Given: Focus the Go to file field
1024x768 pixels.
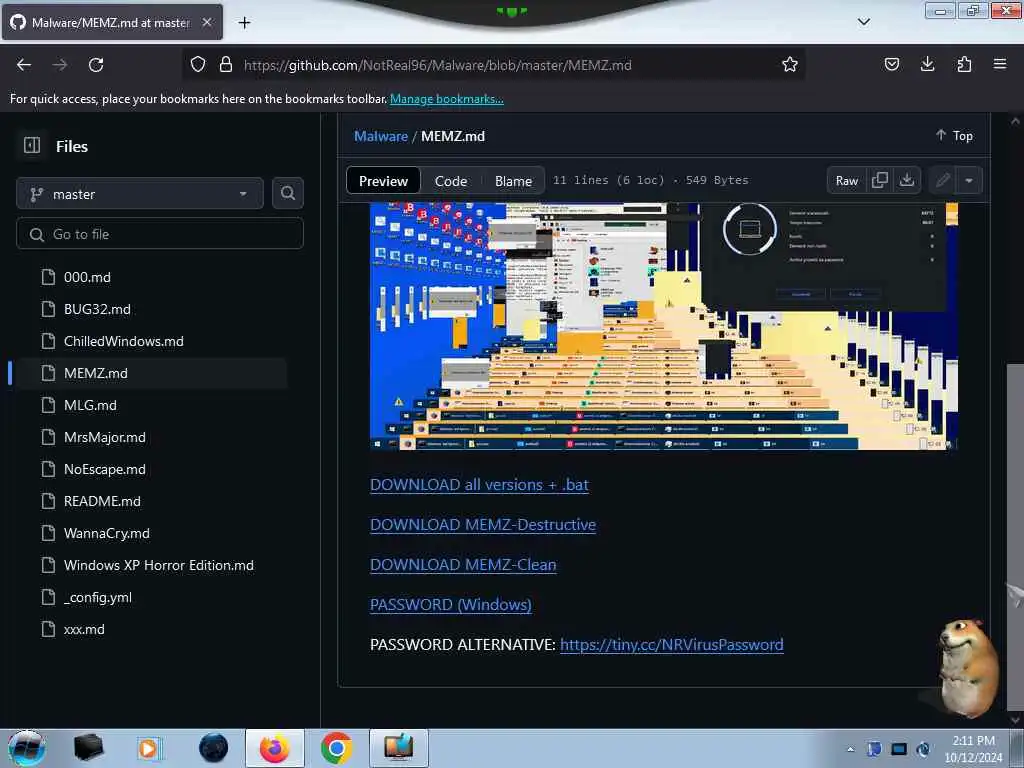Looking at the screenshot, I should click(x=159, y=234).
